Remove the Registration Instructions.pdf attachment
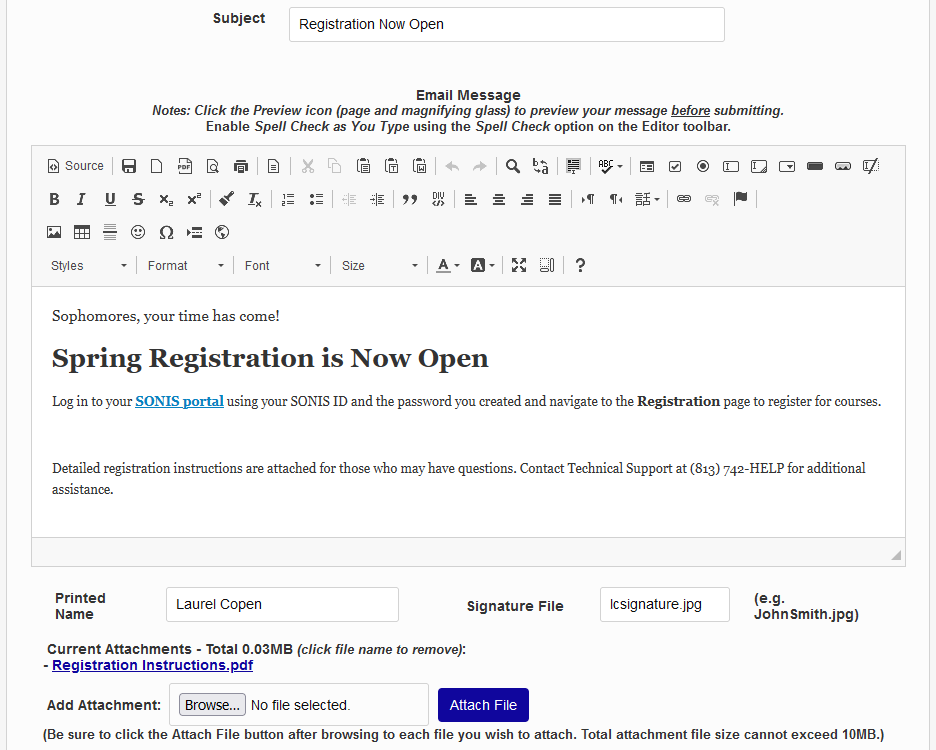The height and width of the screenshot is (750, 936). pyautogui.click(x=152, y=665)
